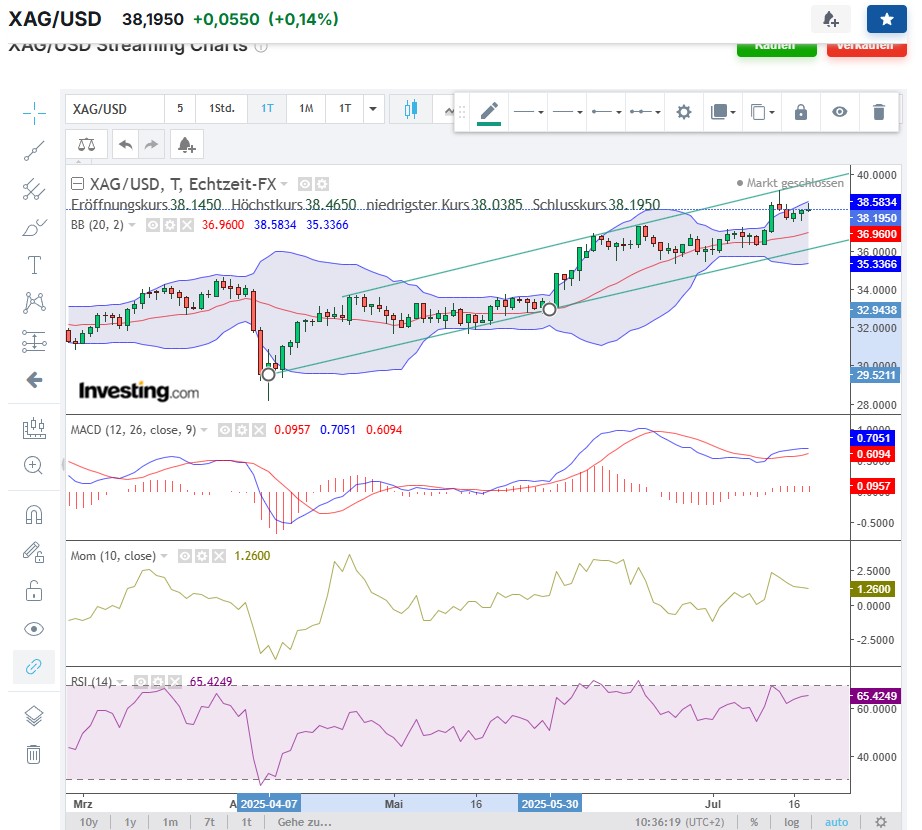Redo the chart action
This screenshot has height=830, width=922.
point(151,145)
